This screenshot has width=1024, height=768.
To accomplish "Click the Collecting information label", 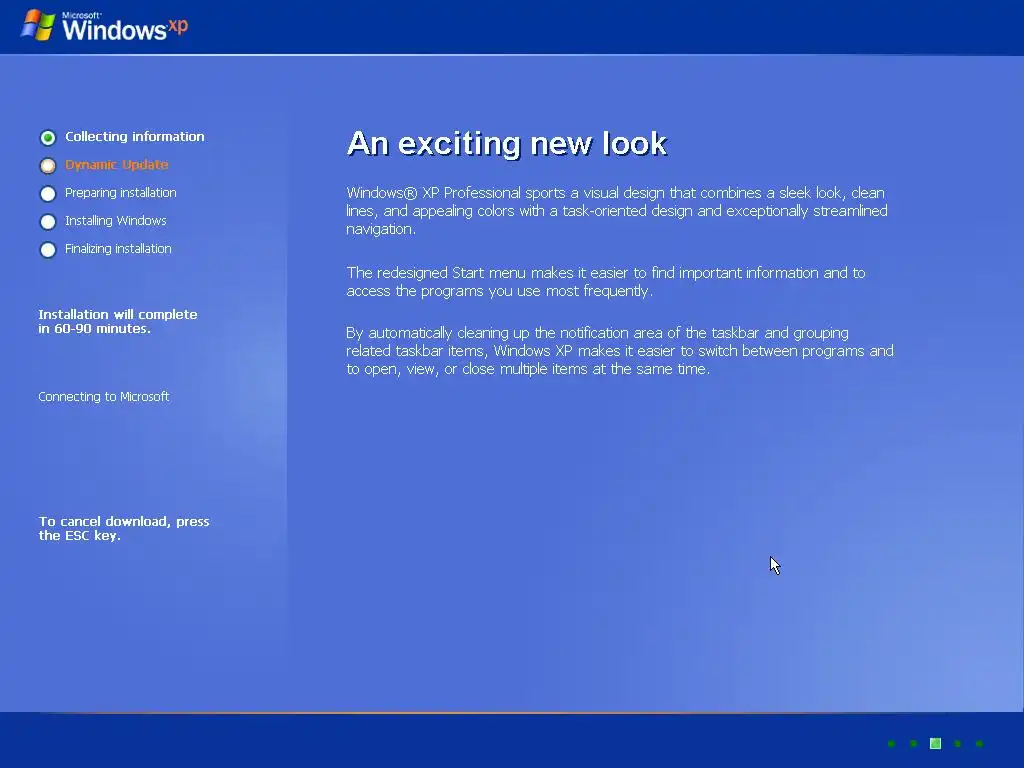I will pyautogui.click(x=135, y=136).
